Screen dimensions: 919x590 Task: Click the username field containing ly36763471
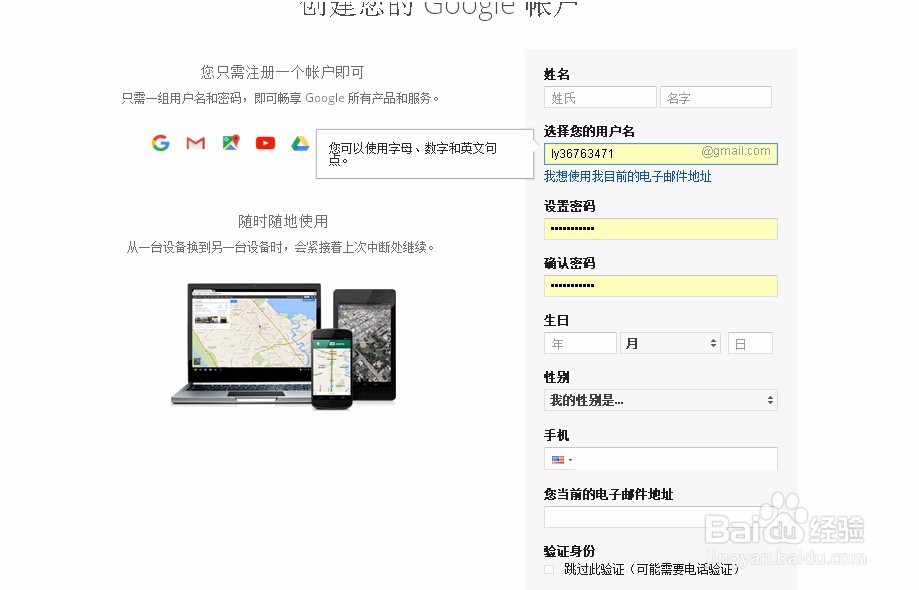(x=661, y=154)
